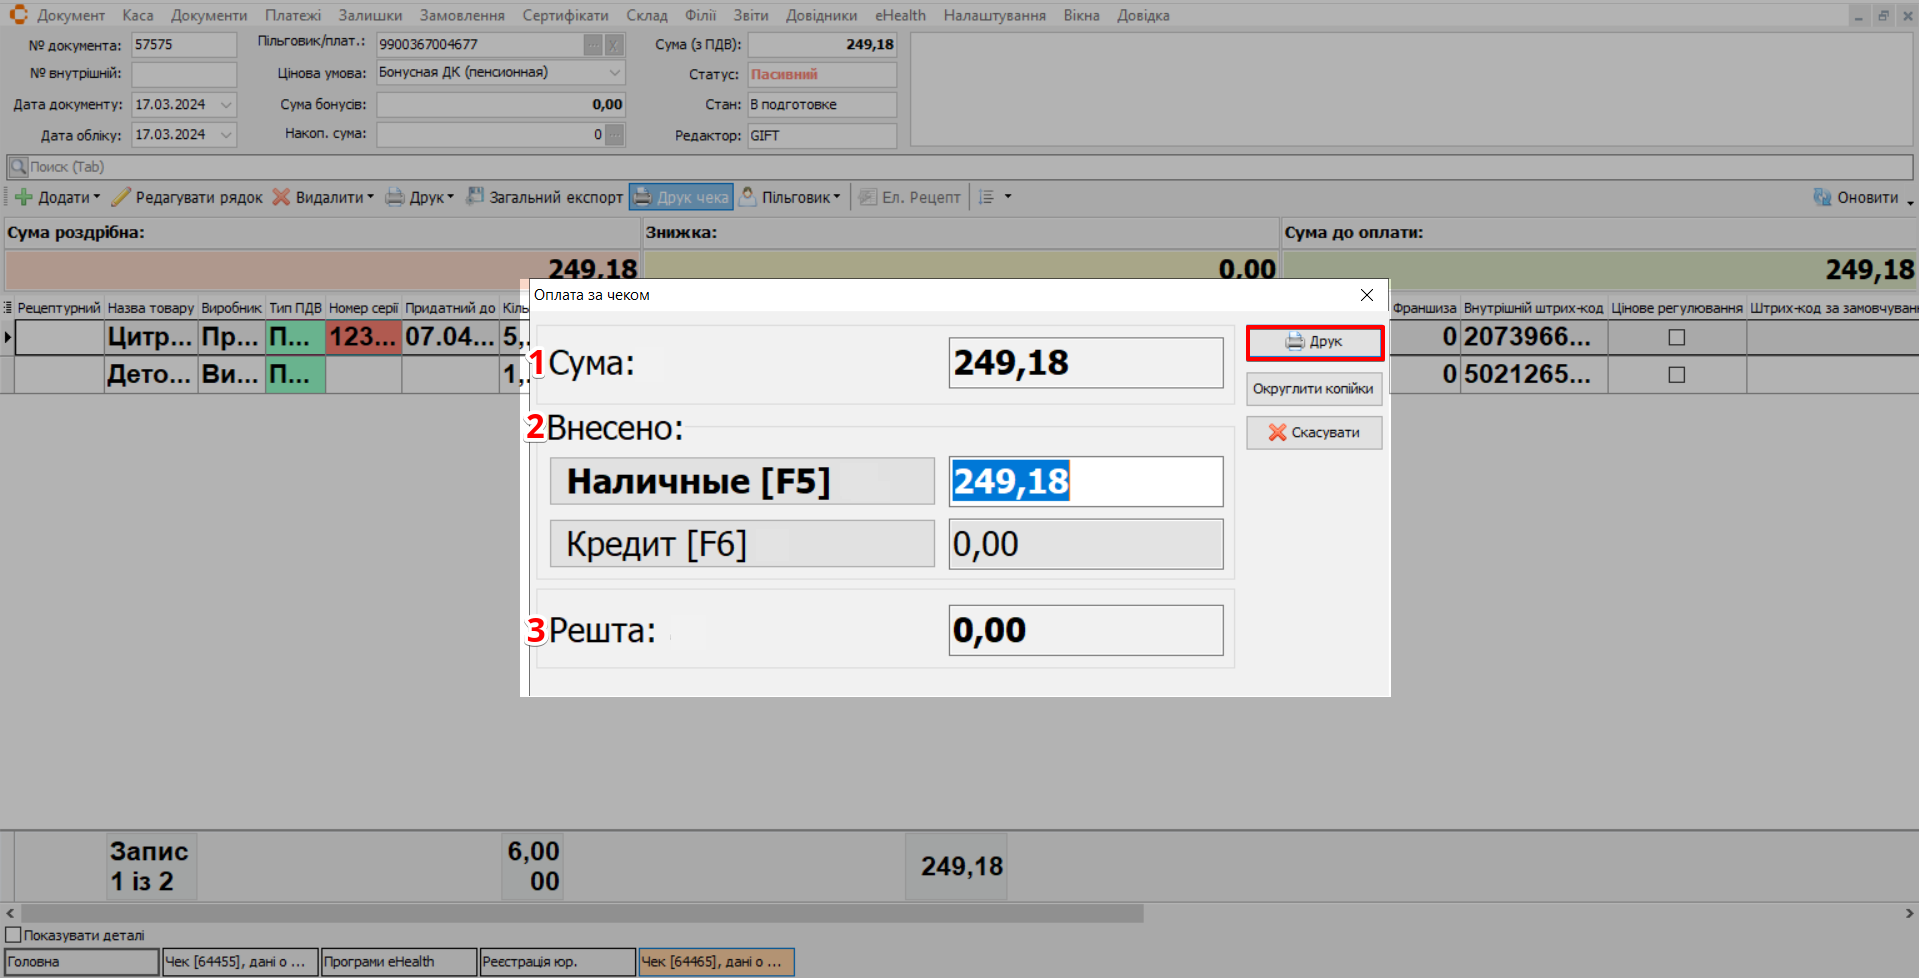Close the Оплата за чеком dialog
The image size is (1919, 978).
[x=1366, y=295]
